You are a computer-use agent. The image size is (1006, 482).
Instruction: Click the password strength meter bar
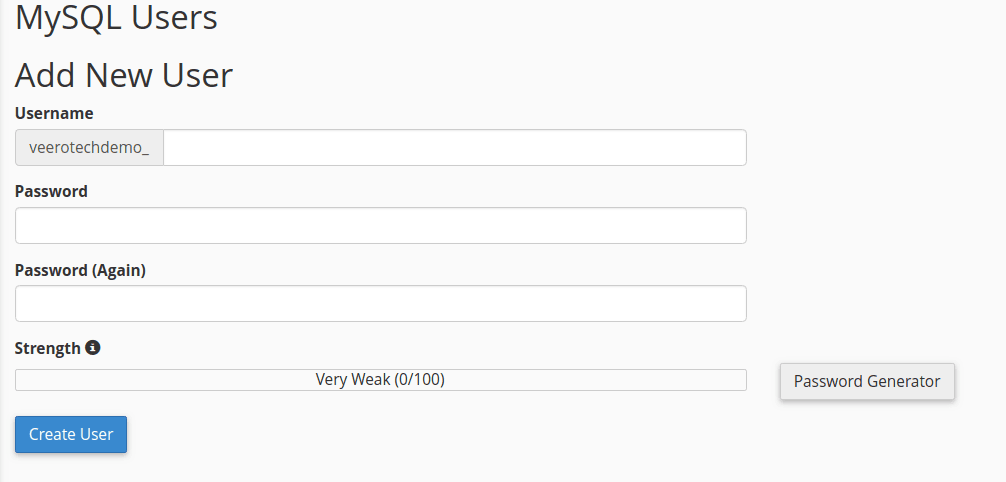coord(380,380)
